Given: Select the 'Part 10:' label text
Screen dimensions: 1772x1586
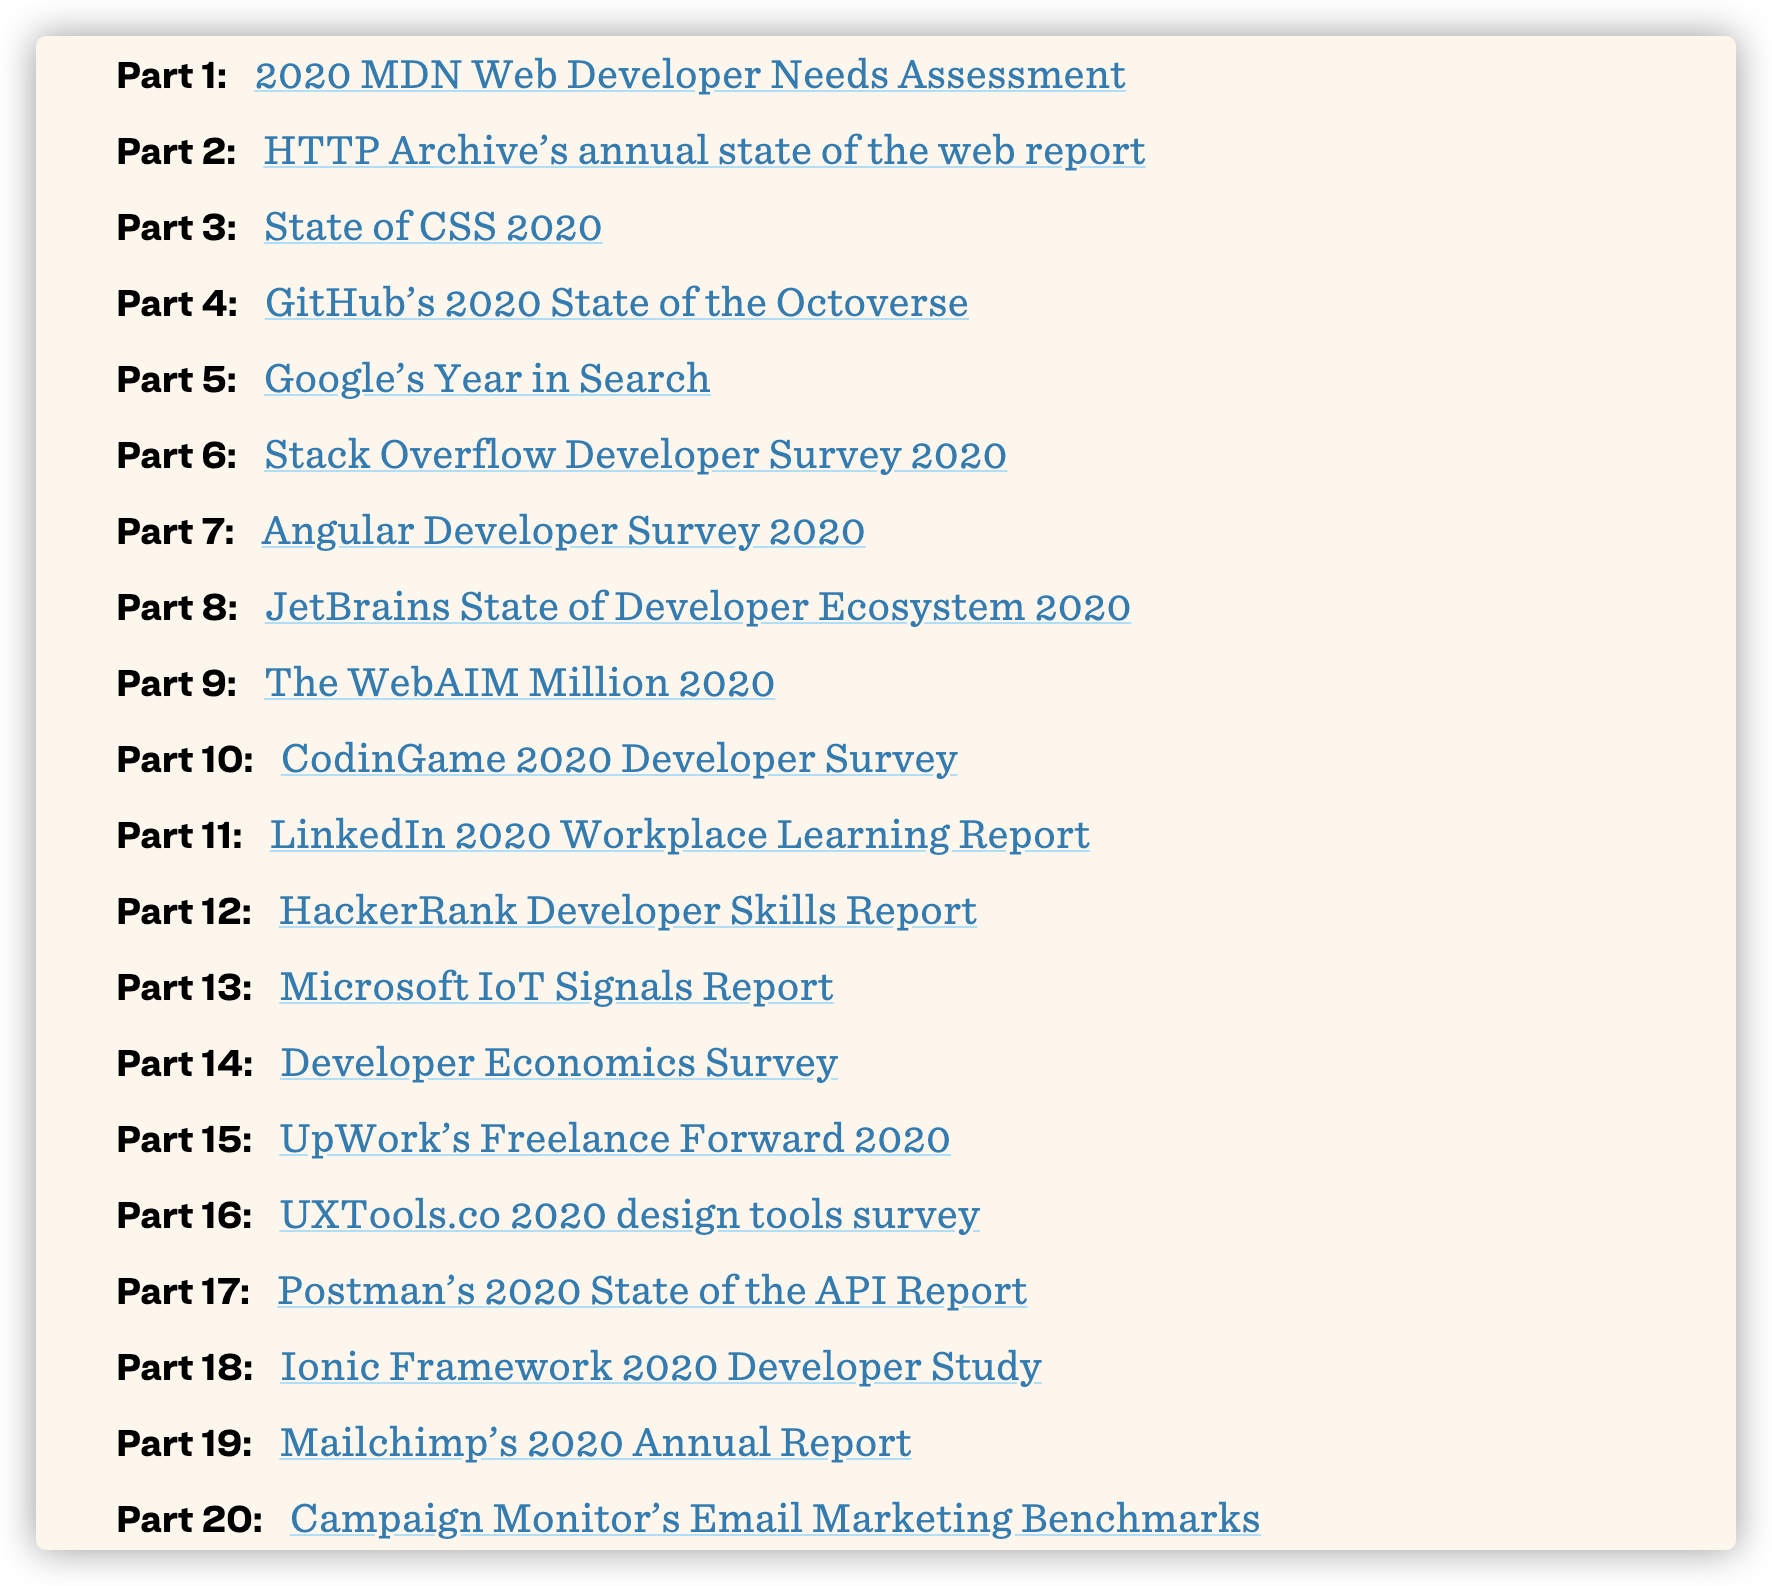Looking at the screenshot, I should point(185,759).
